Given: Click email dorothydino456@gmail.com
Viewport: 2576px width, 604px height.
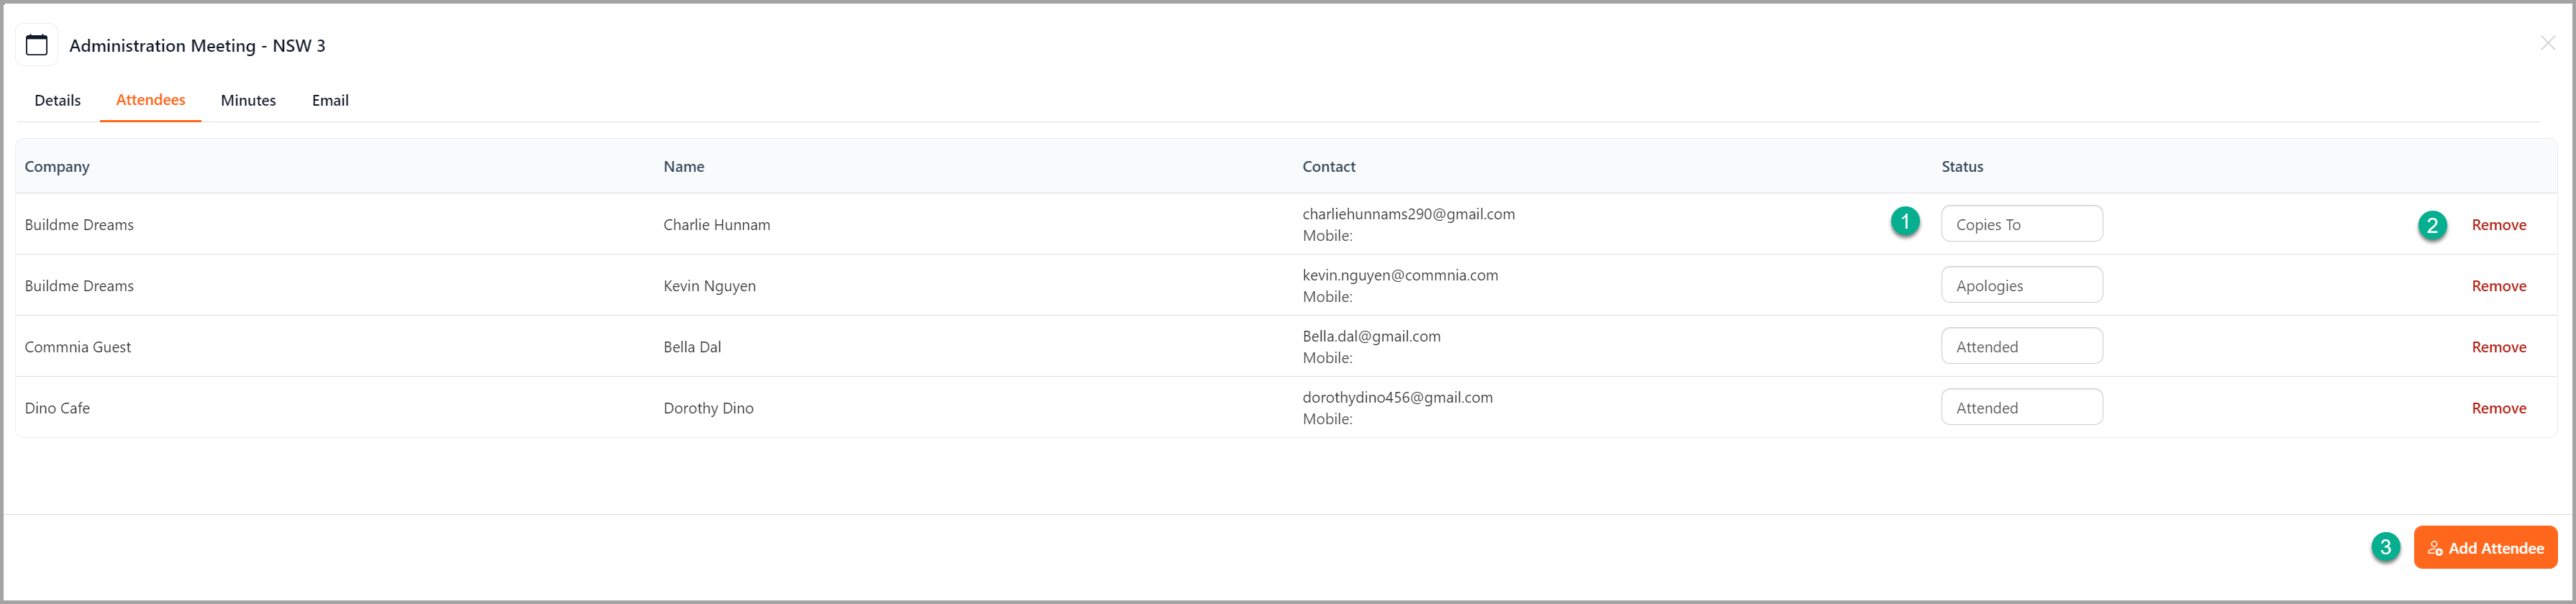Looking at the screenshot, I should [1397, 397].
